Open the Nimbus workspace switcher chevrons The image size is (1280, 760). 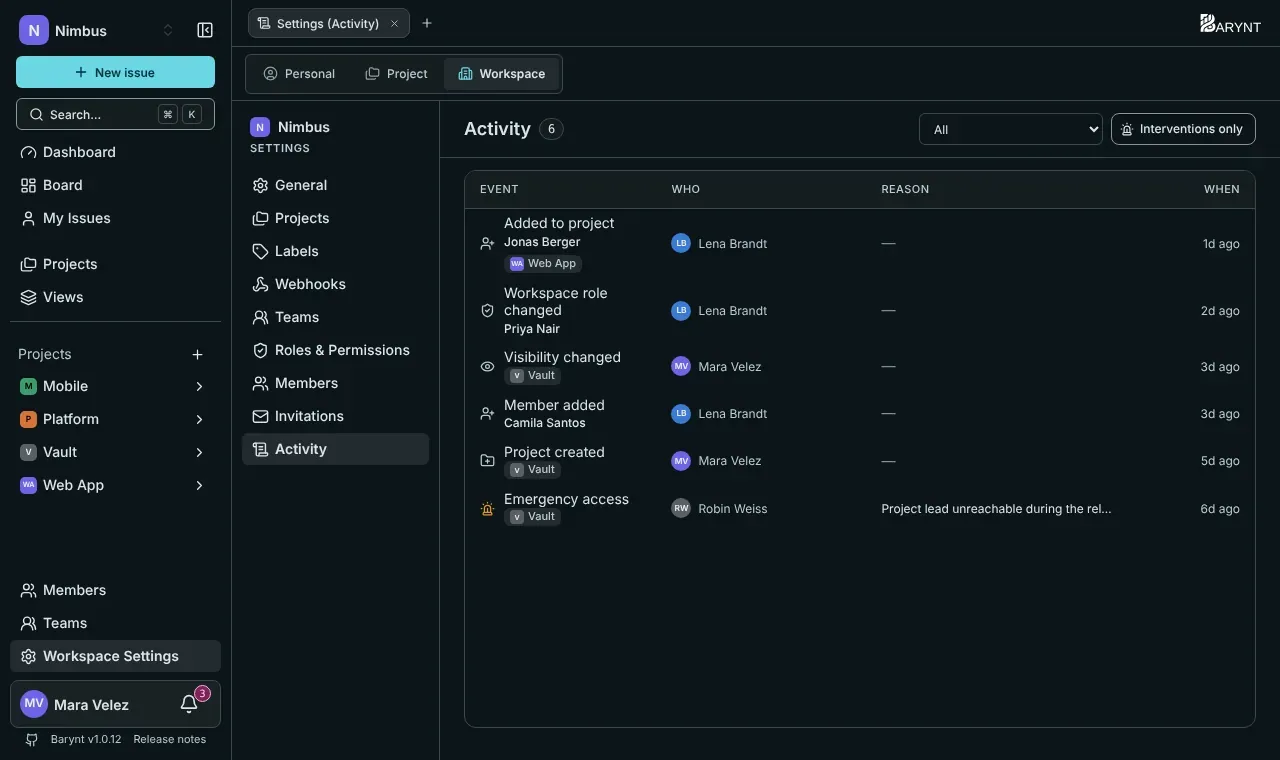click(x=168, y=30)
